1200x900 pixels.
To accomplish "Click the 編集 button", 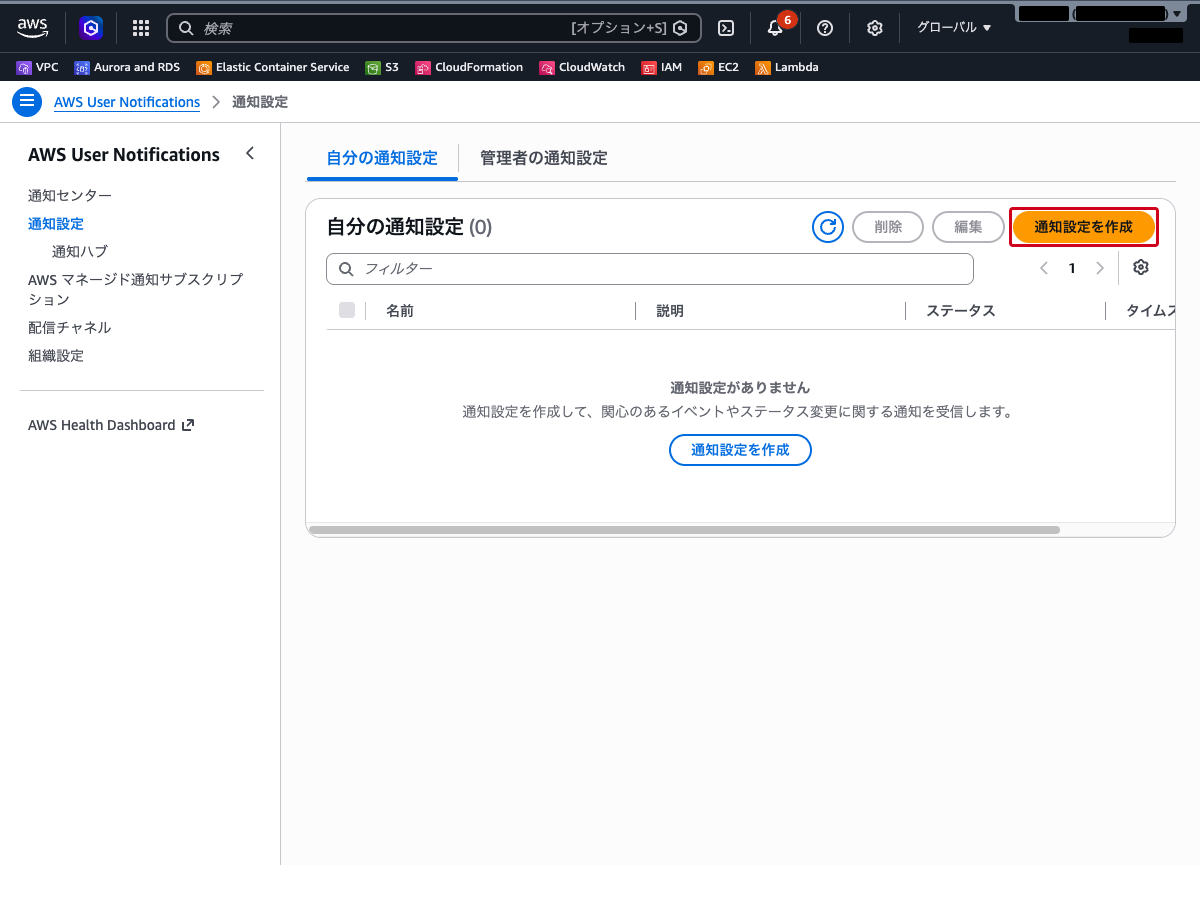I will [x=968, y=227].
